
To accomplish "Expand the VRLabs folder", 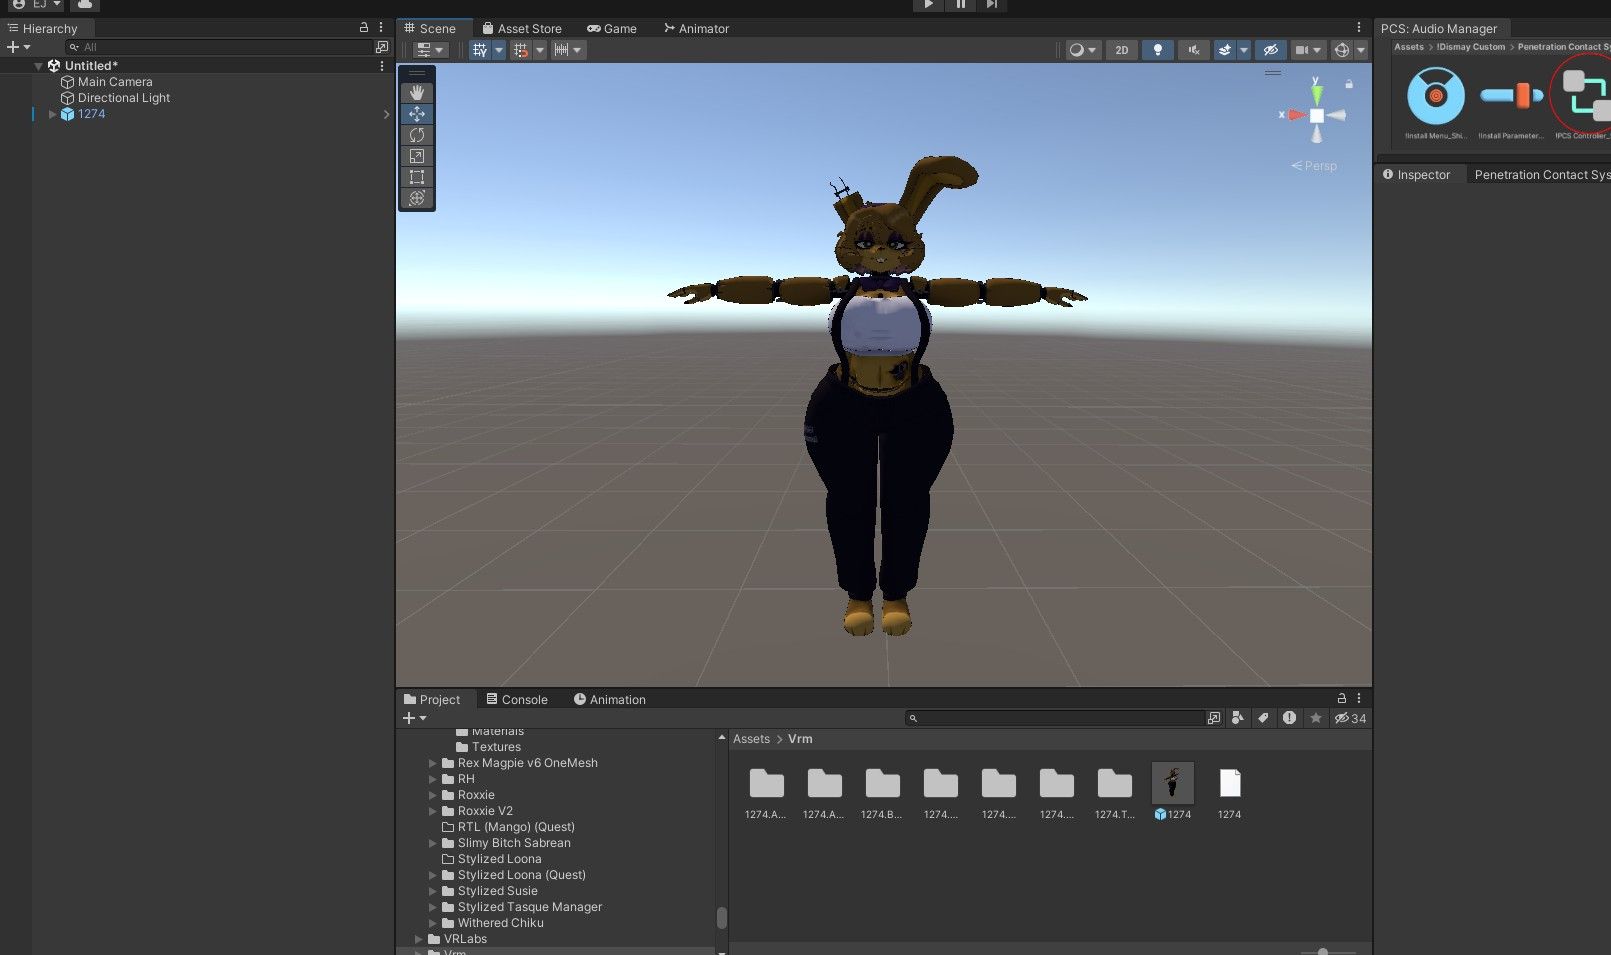I will pos(419,939).
